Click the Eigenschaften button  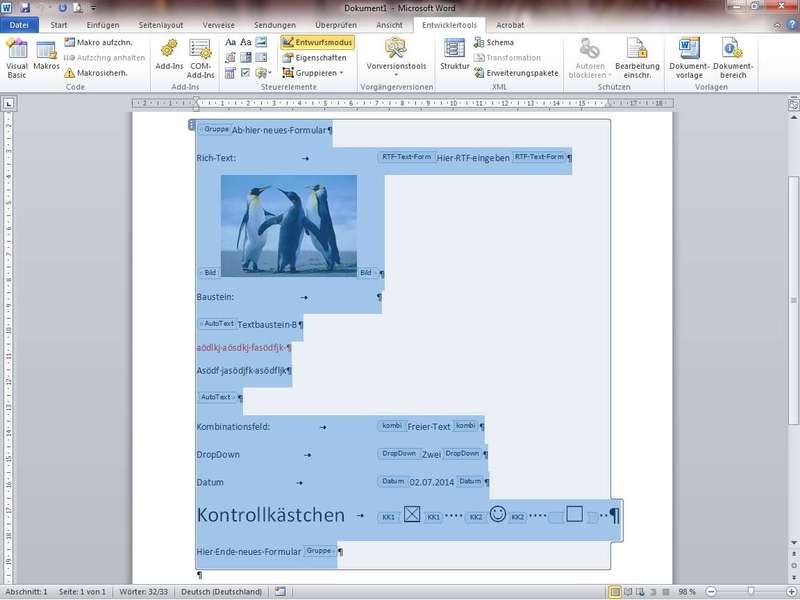pyautogui.click(x=314, y=58)
